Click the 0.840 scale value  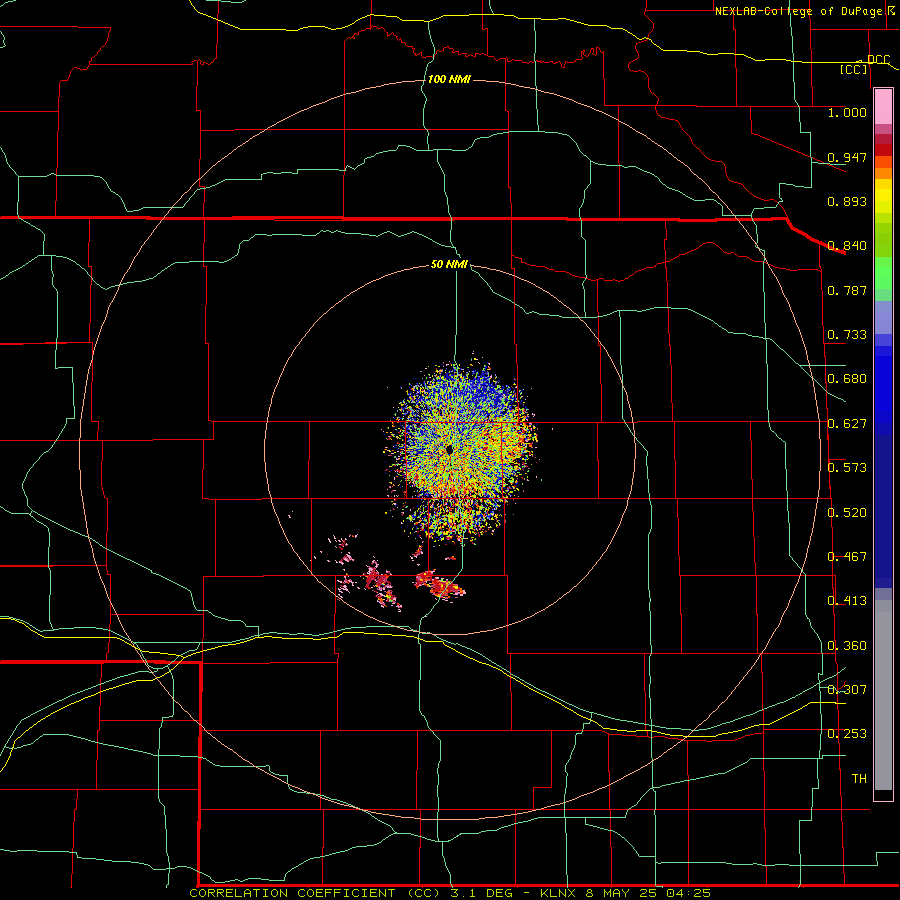point(847,246)
